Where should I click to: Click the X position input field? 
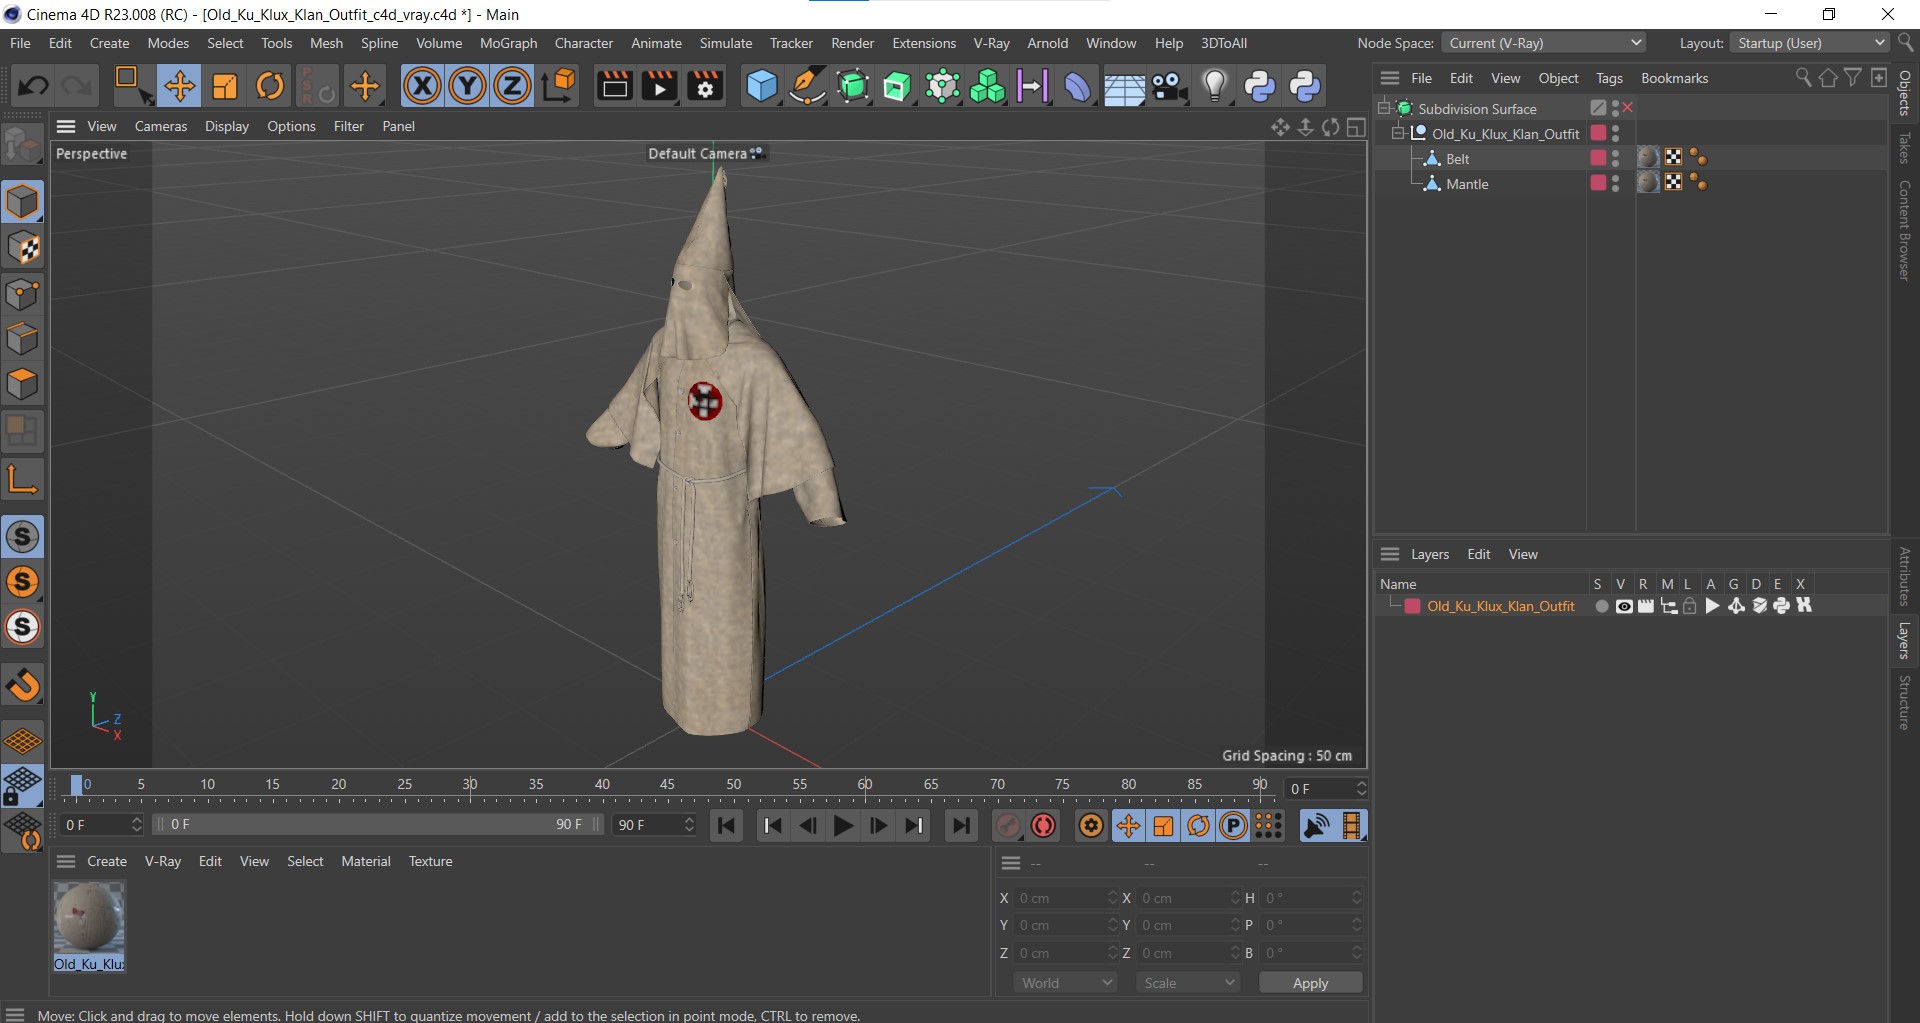[1066, 898]
